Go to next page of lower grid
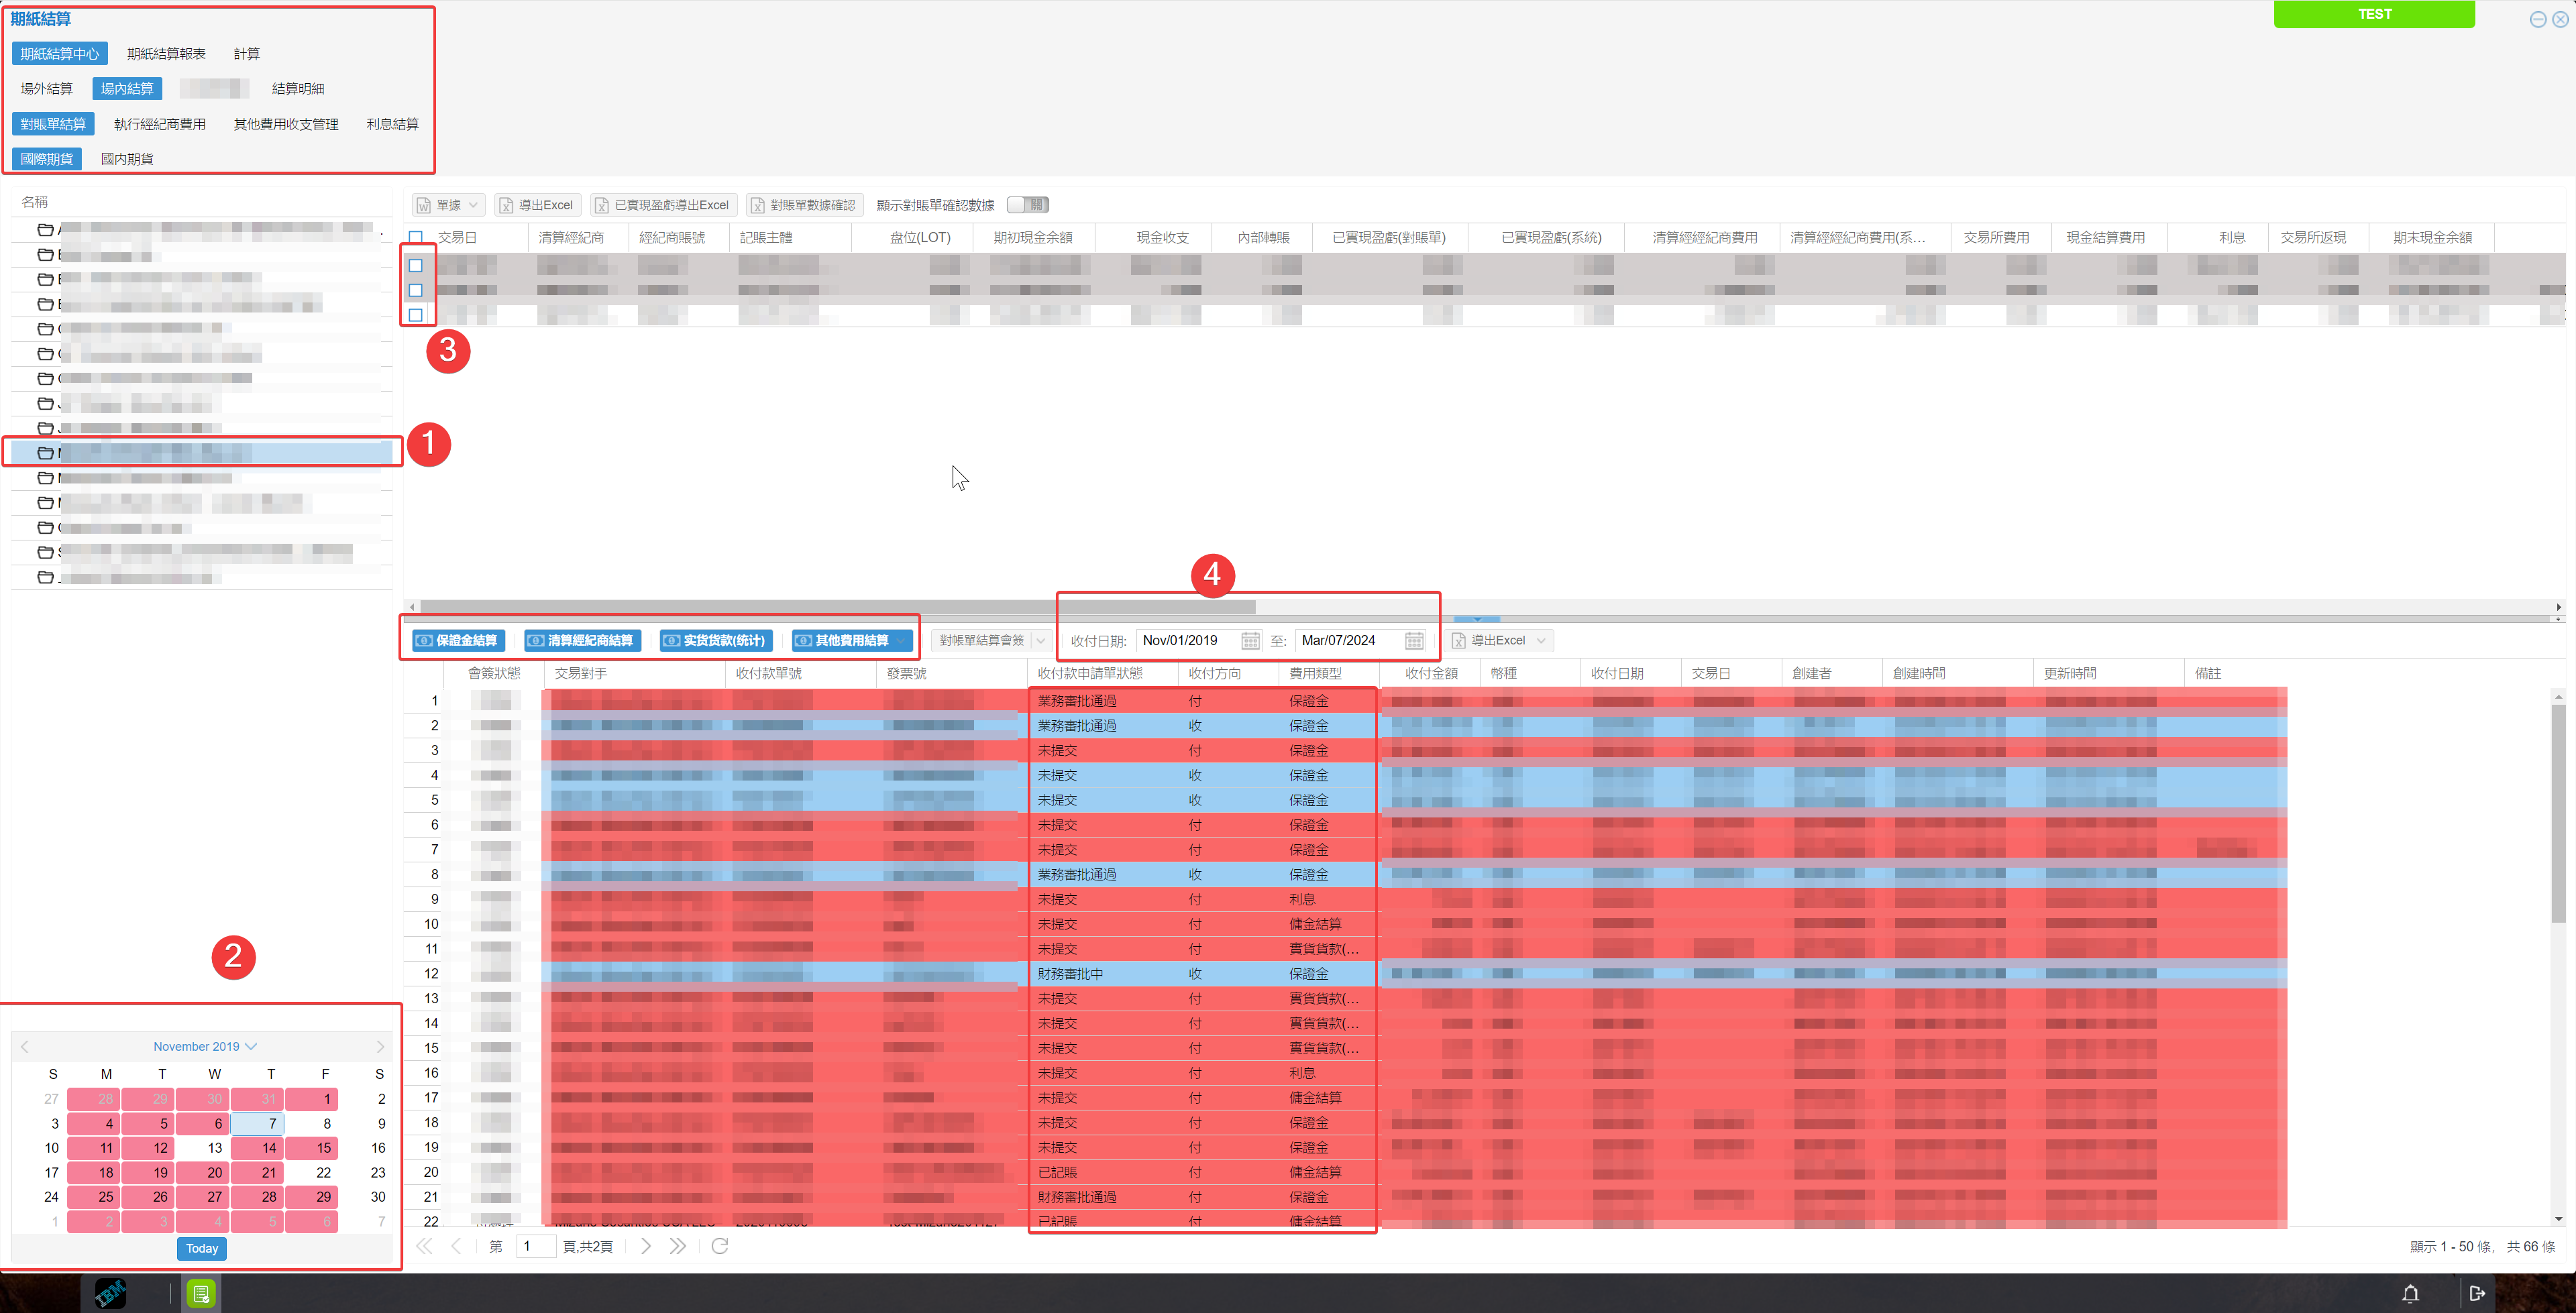Viewport: 2576px width, 1313px height. tap(646, 1246)
